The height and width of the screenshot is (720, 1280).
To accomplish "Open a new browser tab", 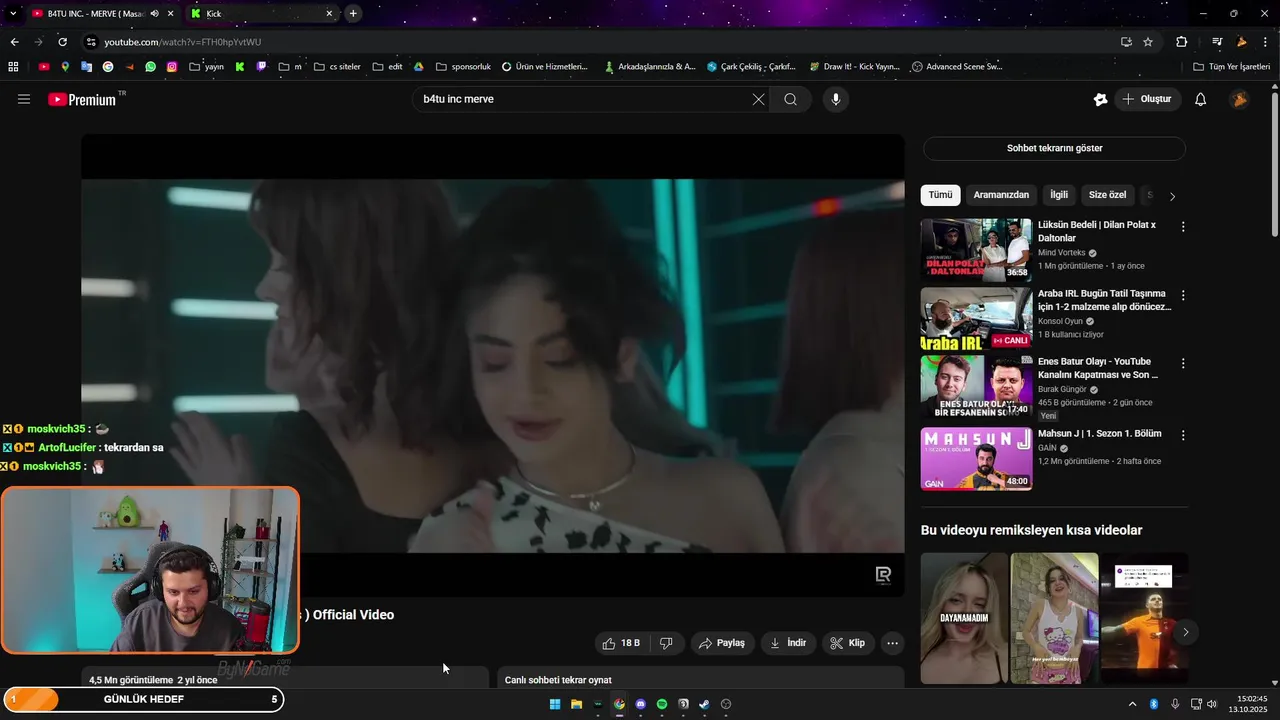I will click(x=353, y=14).
